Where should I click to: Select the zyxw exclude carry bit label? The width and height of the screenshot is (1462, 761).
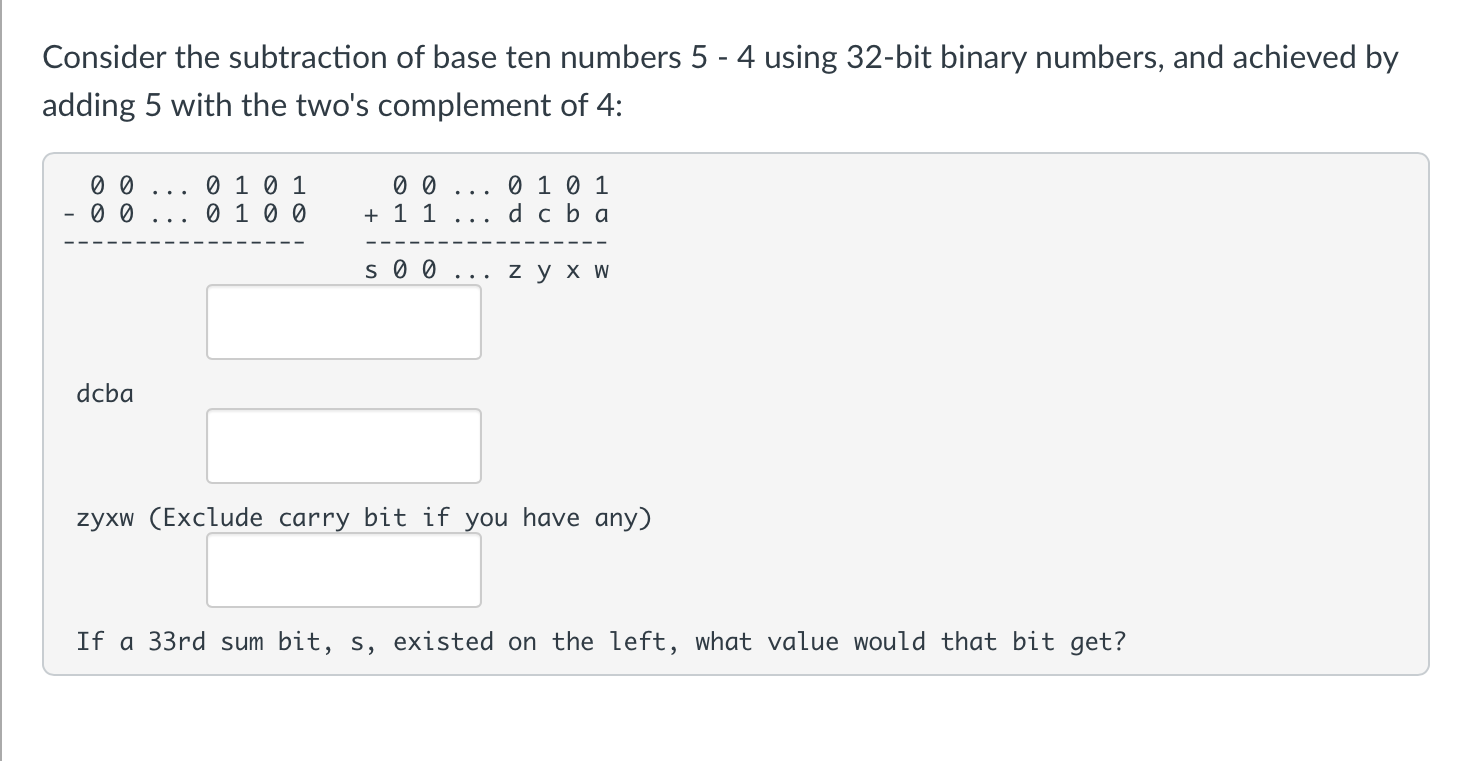pyautogui.click(x=364, y=518)
